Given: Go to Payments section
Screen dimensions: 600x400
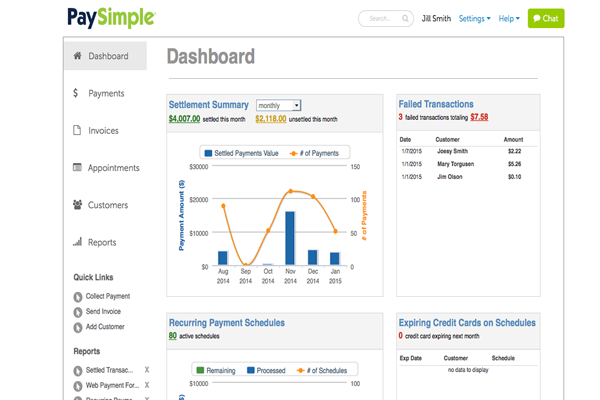Looking at the screenshot, I should point(106,93).
